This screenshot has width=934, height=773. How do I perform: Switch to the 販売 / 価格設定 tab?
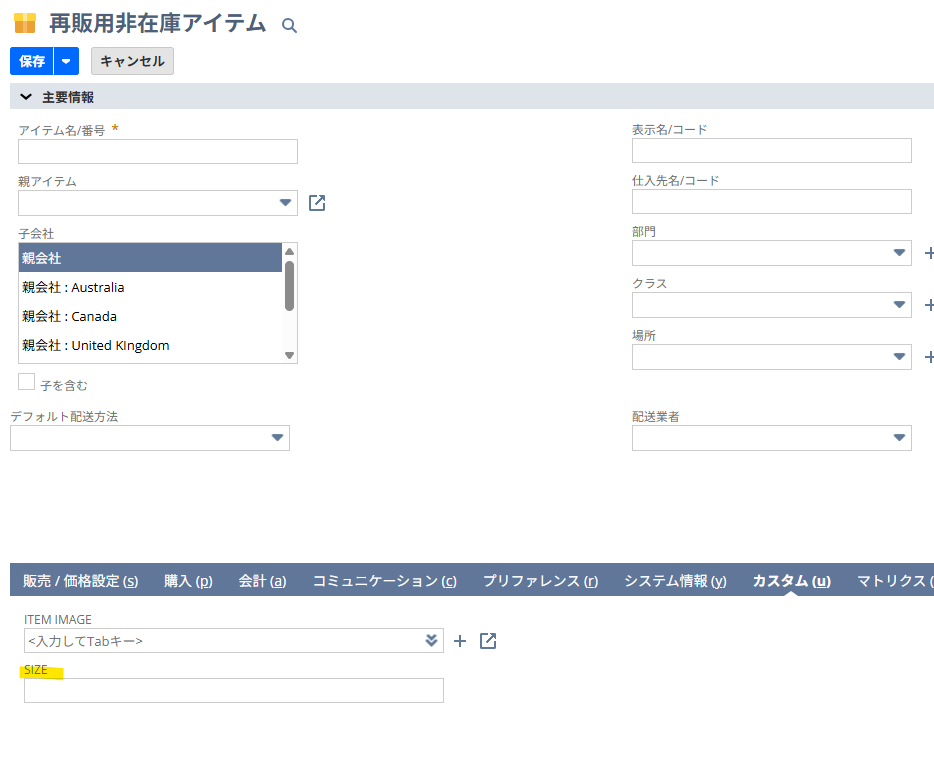pos(80,581)
